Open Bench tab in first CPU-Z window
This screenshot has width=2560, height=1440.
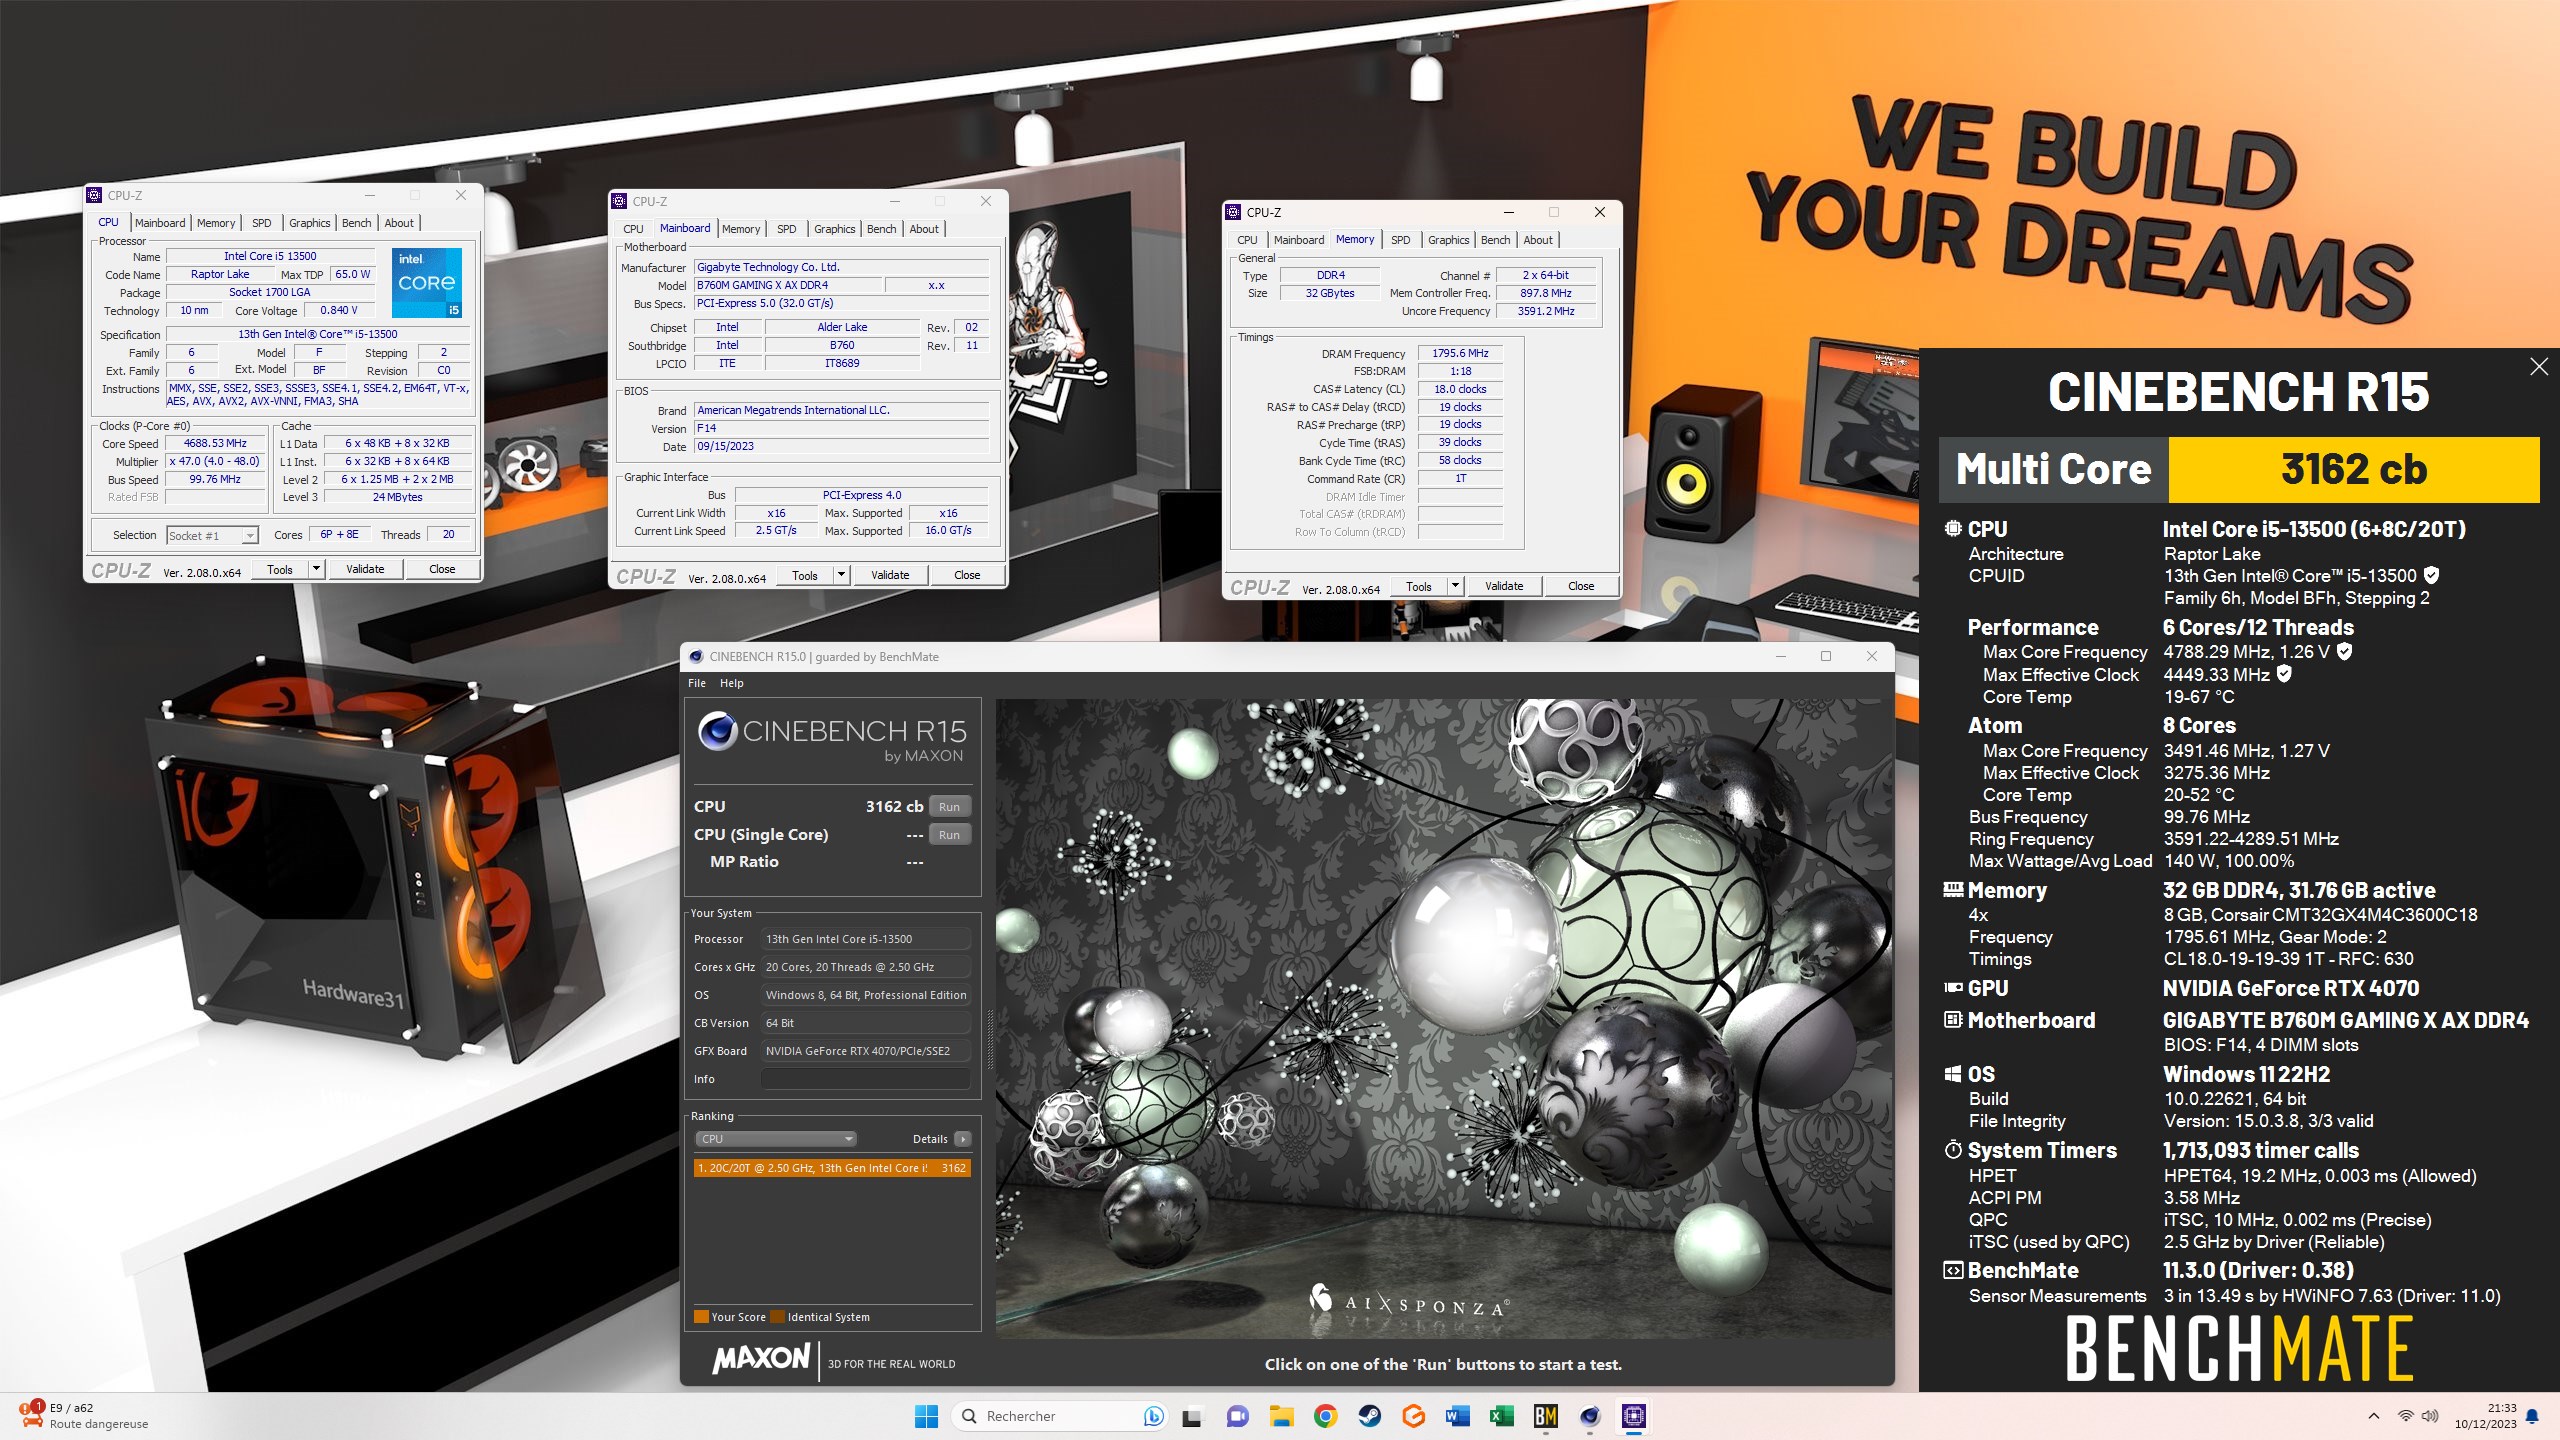click(356, 223)
